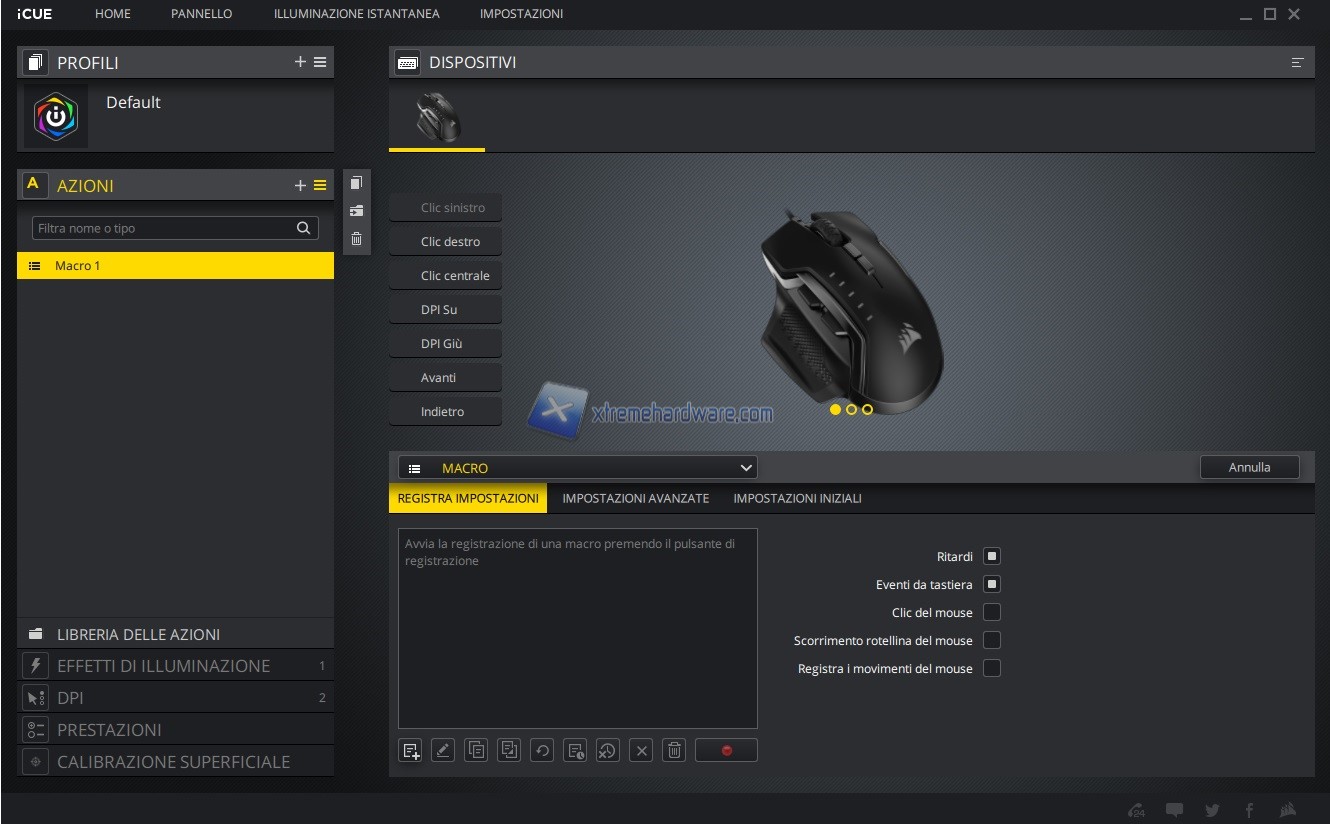The width and height of the screenshot is (1330, 824).
Task: Click the add event icon in macro toolbar
Action: pos(410,750)
